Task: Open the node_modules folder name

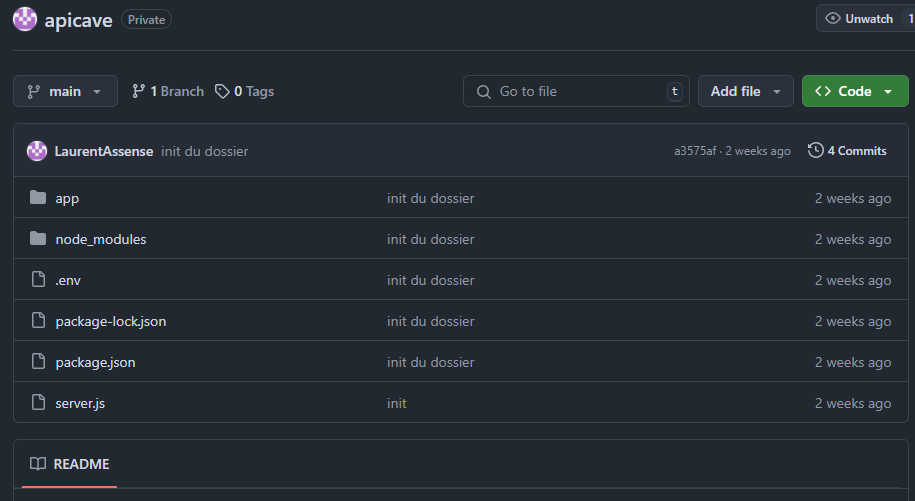Action: (x=101, y=239)
